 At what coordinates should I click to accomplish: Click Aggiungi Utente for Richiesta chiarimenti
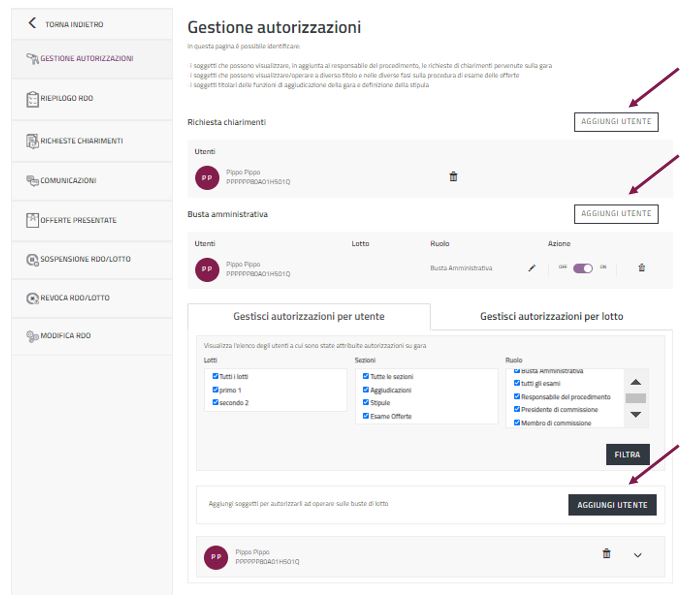616,122
